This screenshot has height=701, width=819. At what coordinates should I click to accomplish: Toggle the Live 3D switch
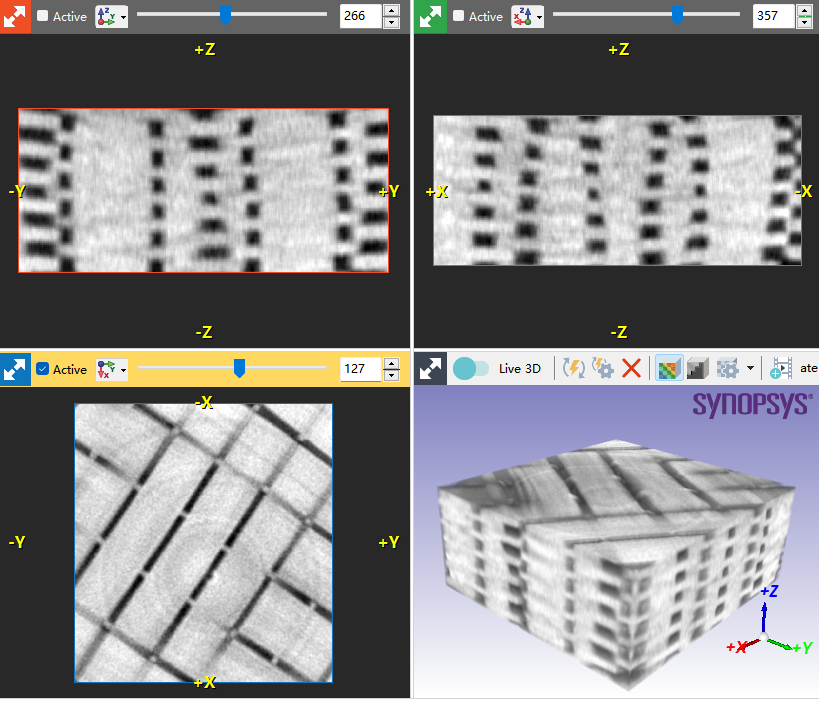[x=470, y=367]
